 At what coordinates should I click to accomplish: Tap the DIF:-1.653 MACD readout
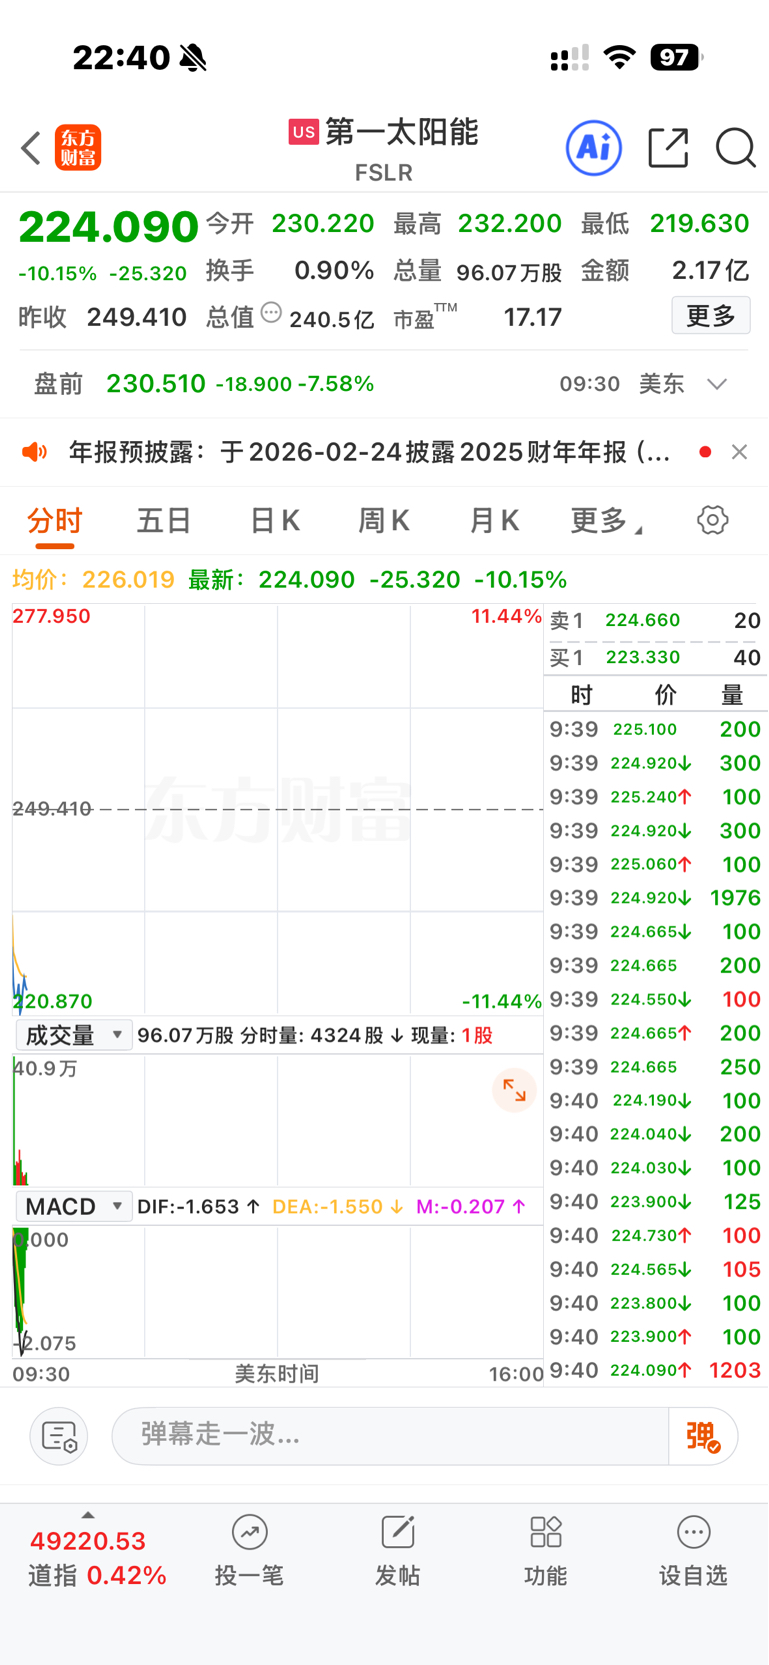[x=199, y=1207]
